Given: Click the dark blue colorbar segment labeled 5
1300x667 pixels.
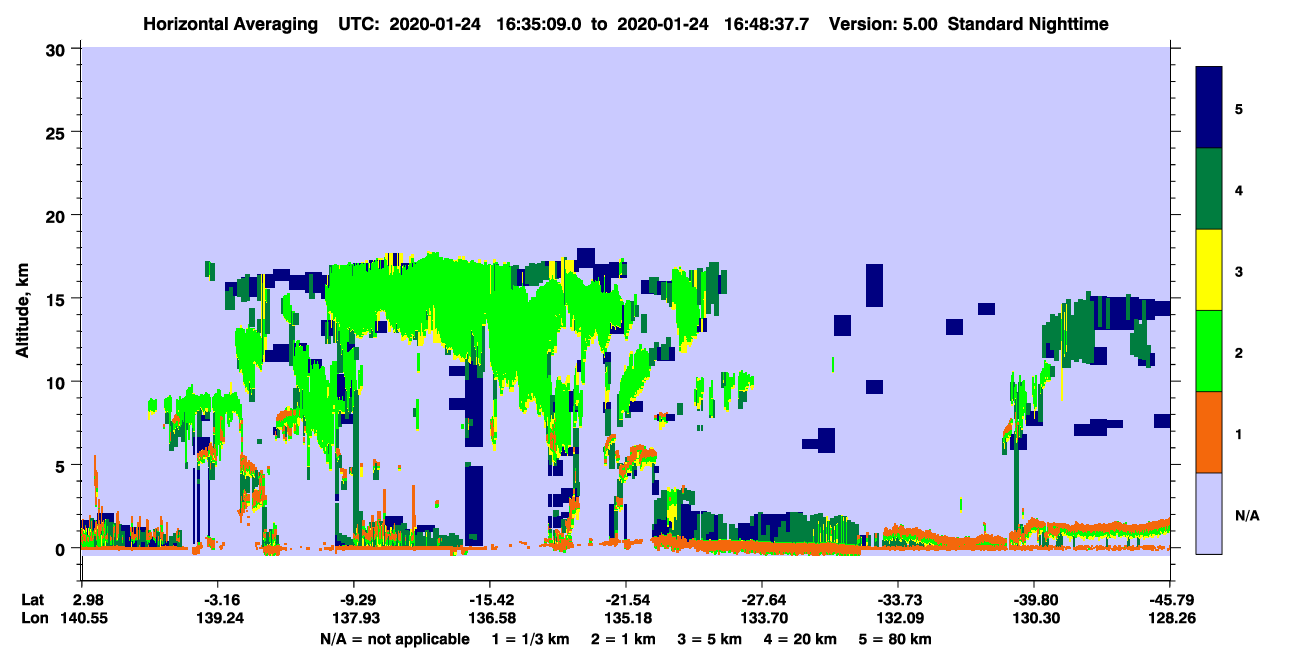Looking at the screenshot, I should (1209, 108).
